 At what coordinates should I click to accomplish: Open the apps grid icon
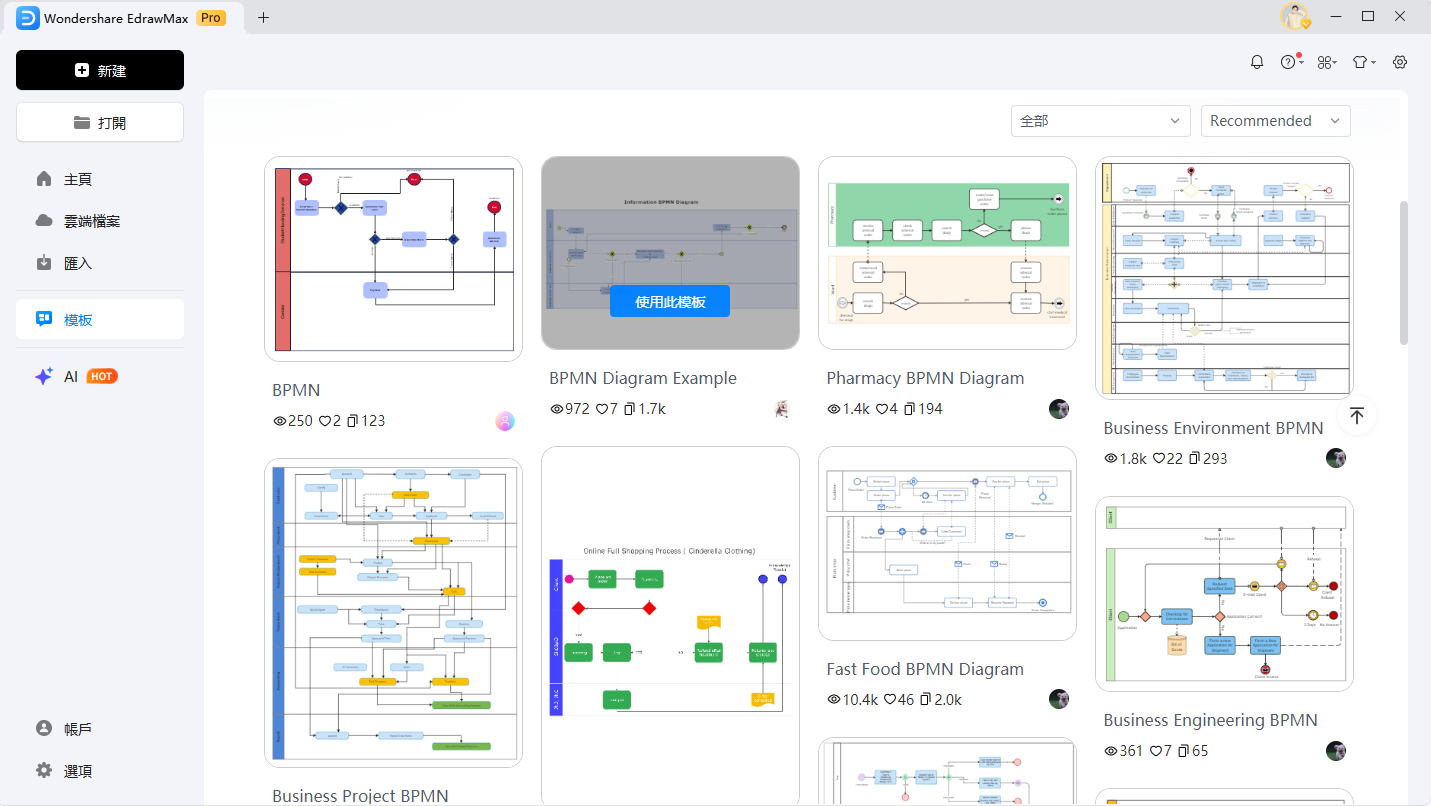tap(1325, 62)
